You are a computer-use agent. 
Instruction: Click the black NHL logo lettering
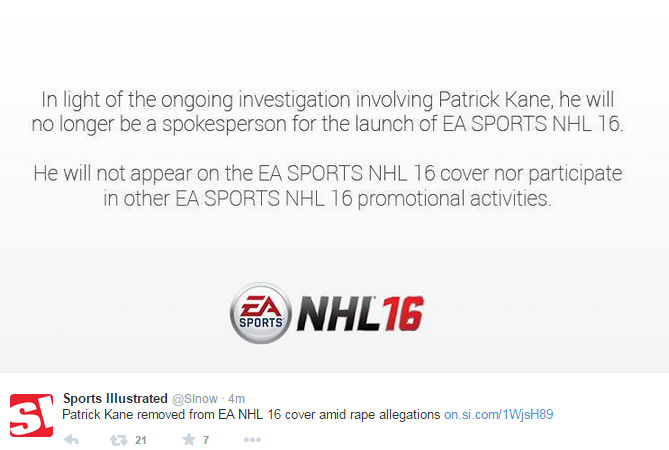click(338, 314)
